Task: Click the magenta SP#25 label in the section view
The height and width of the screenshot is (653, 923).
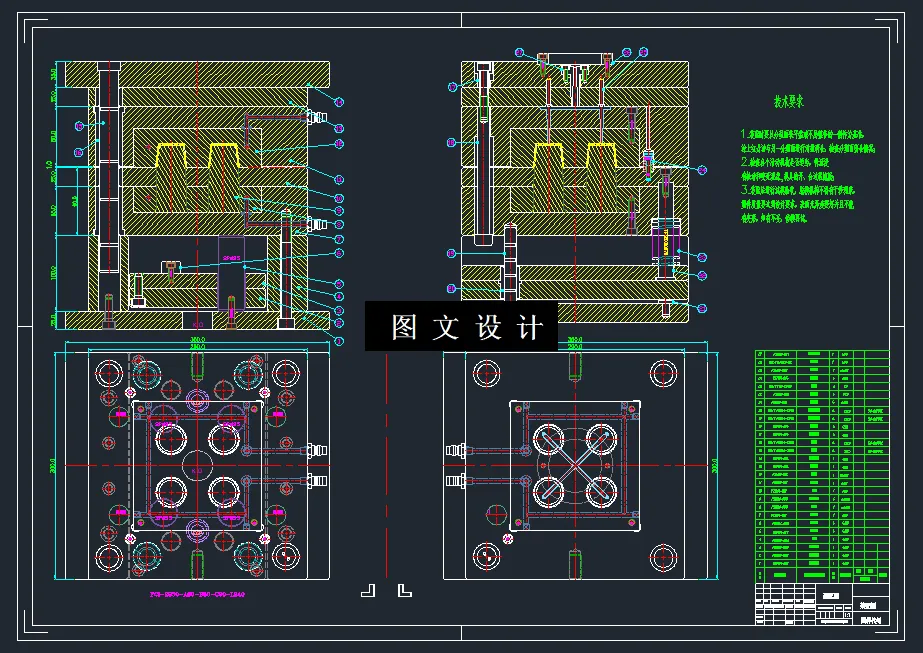Action: 231,258
